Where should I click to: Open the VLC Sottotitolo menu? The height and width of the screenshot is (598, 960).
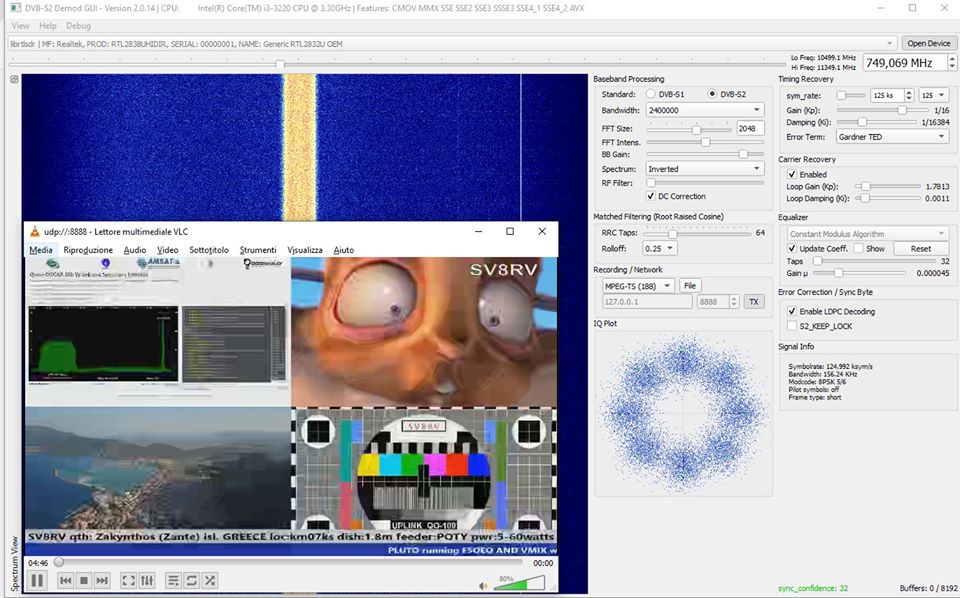point(209,250)
